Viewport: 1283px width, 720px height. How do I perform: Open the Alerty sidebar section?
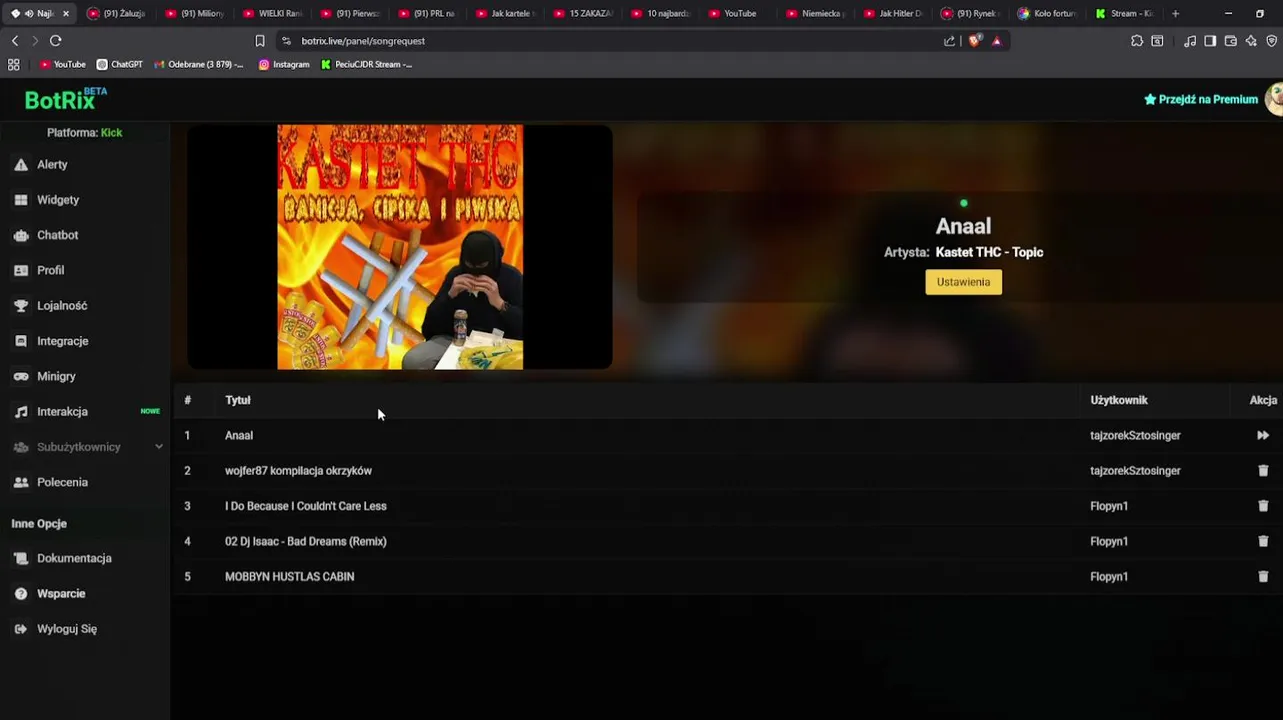(x=52, y=165)
